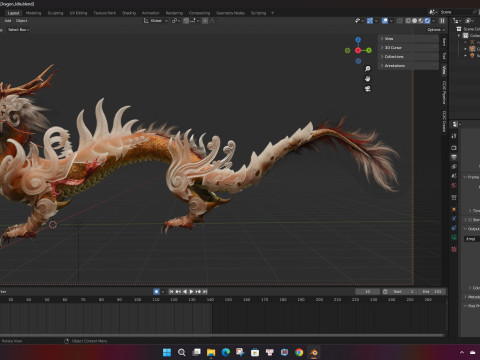Open the Scene properties tab
This screenshot has height=360, width=480.
click(454, 176)
